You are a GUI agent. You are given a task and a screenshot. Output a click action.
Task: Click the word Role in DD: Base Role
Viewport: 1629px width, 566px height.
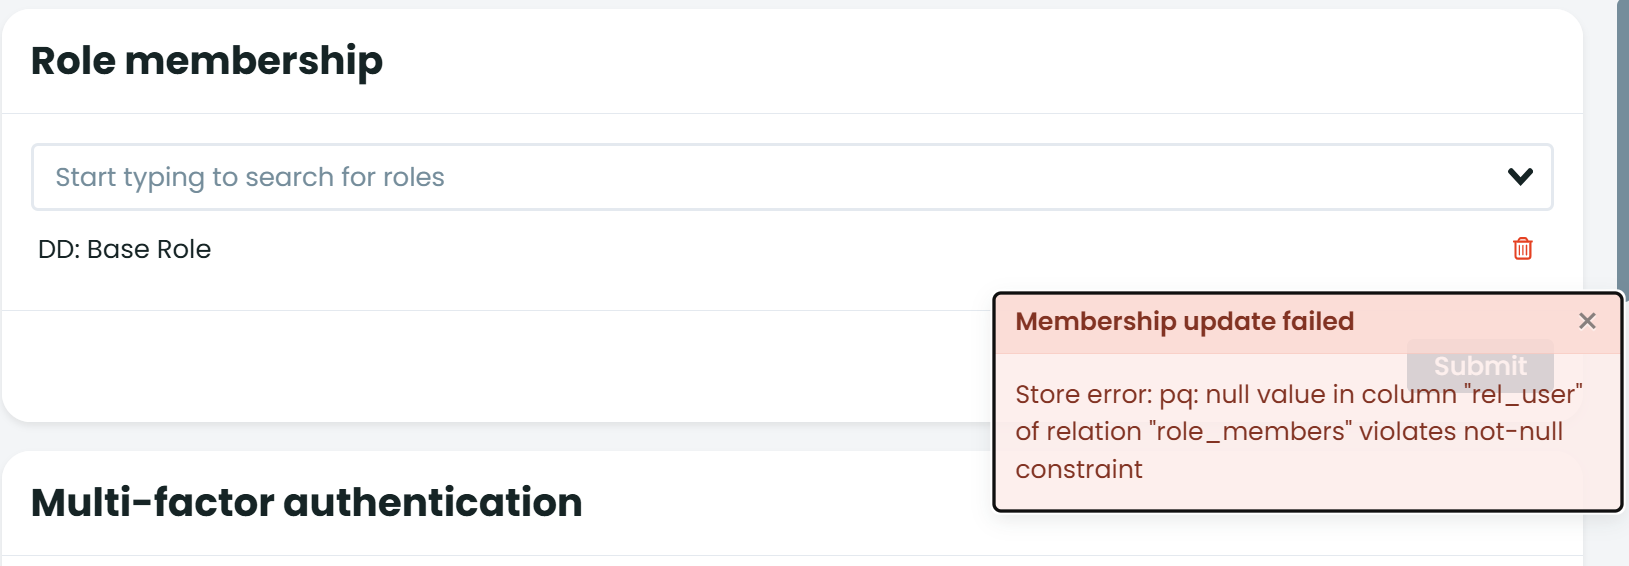pyautogui.click(x=184, y=249)
